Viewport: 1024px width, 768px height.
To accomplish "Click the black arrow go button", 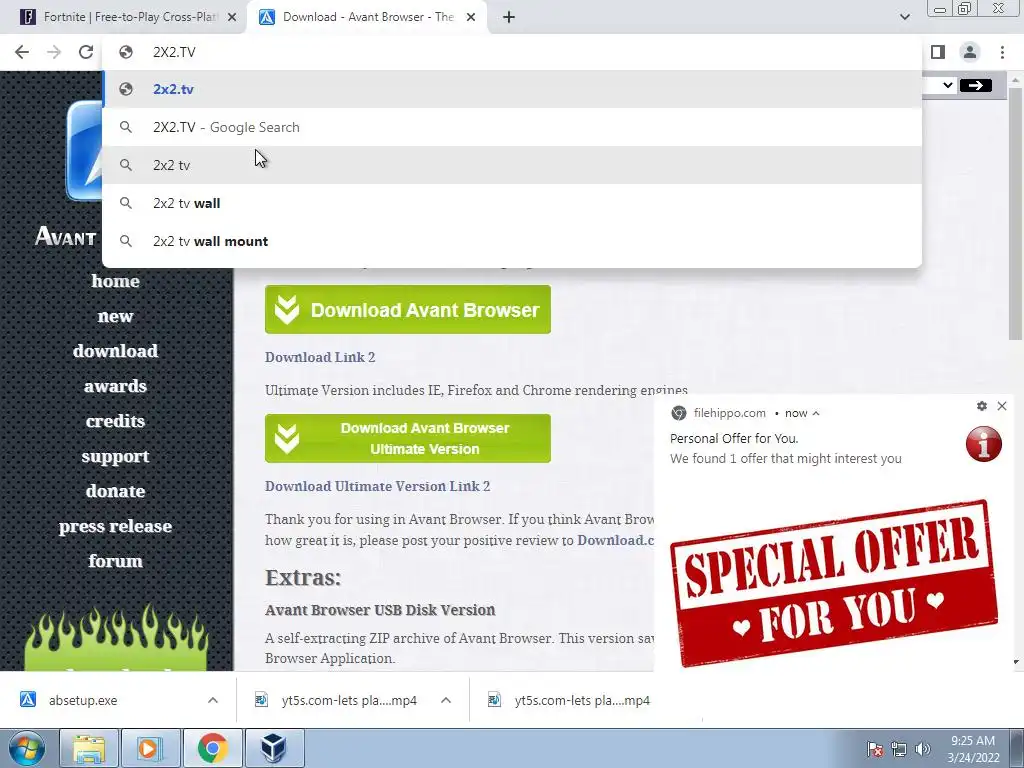I will coord(976,86).
